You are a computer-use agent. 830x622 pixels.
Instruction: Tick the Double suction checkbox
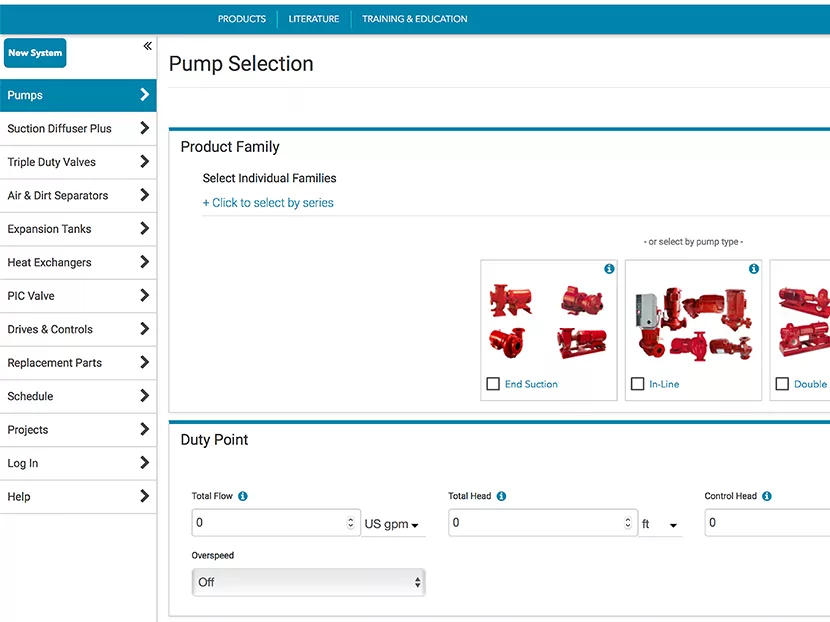click(x=782, y=384)
